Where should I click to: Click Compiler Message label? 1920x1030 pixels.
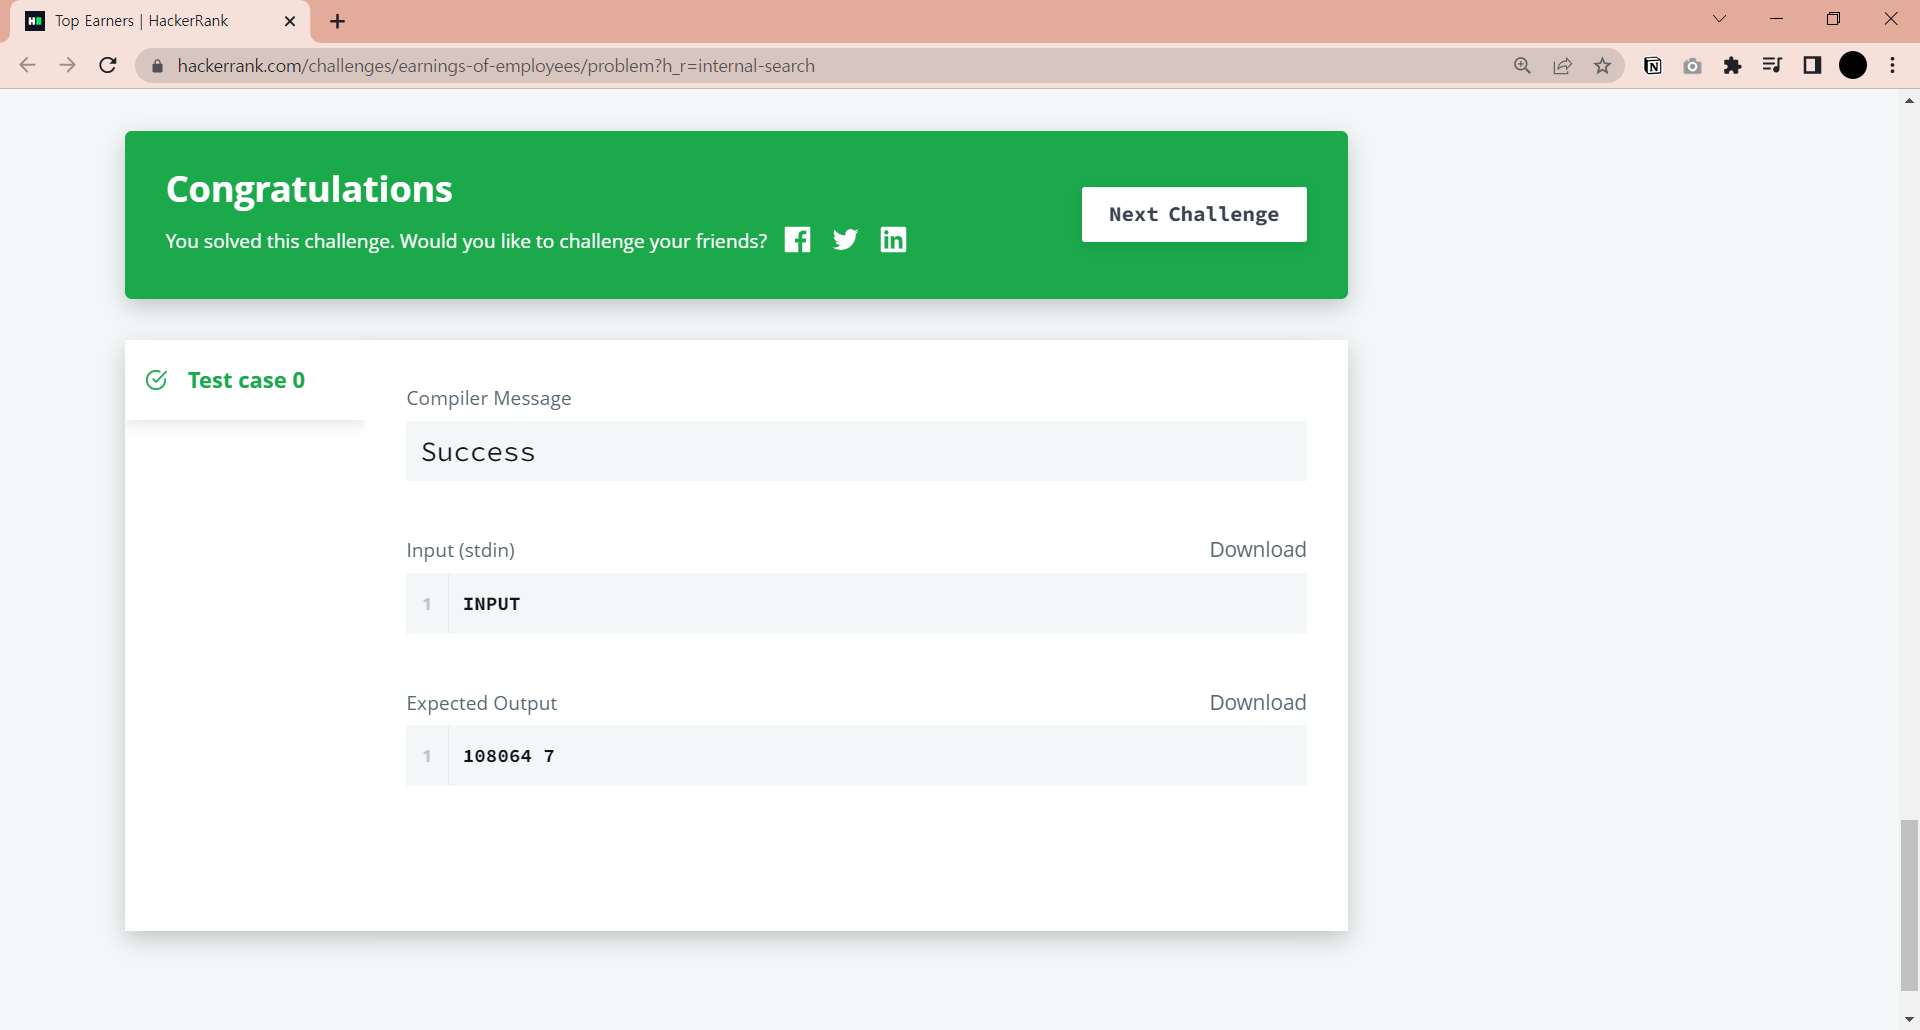click(489, 398)
